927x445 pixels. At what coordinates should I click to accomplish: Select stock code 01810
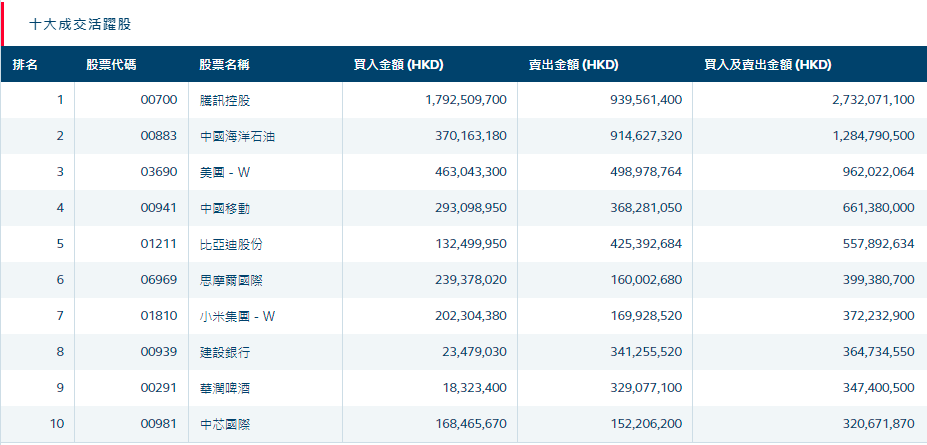(159, 316)
